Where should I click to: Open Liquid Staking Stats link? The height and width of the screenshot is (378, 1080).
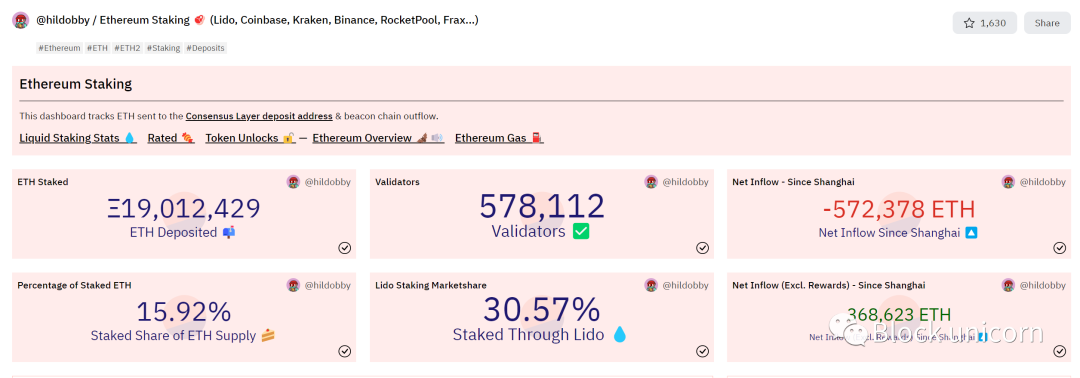(79, 138)
